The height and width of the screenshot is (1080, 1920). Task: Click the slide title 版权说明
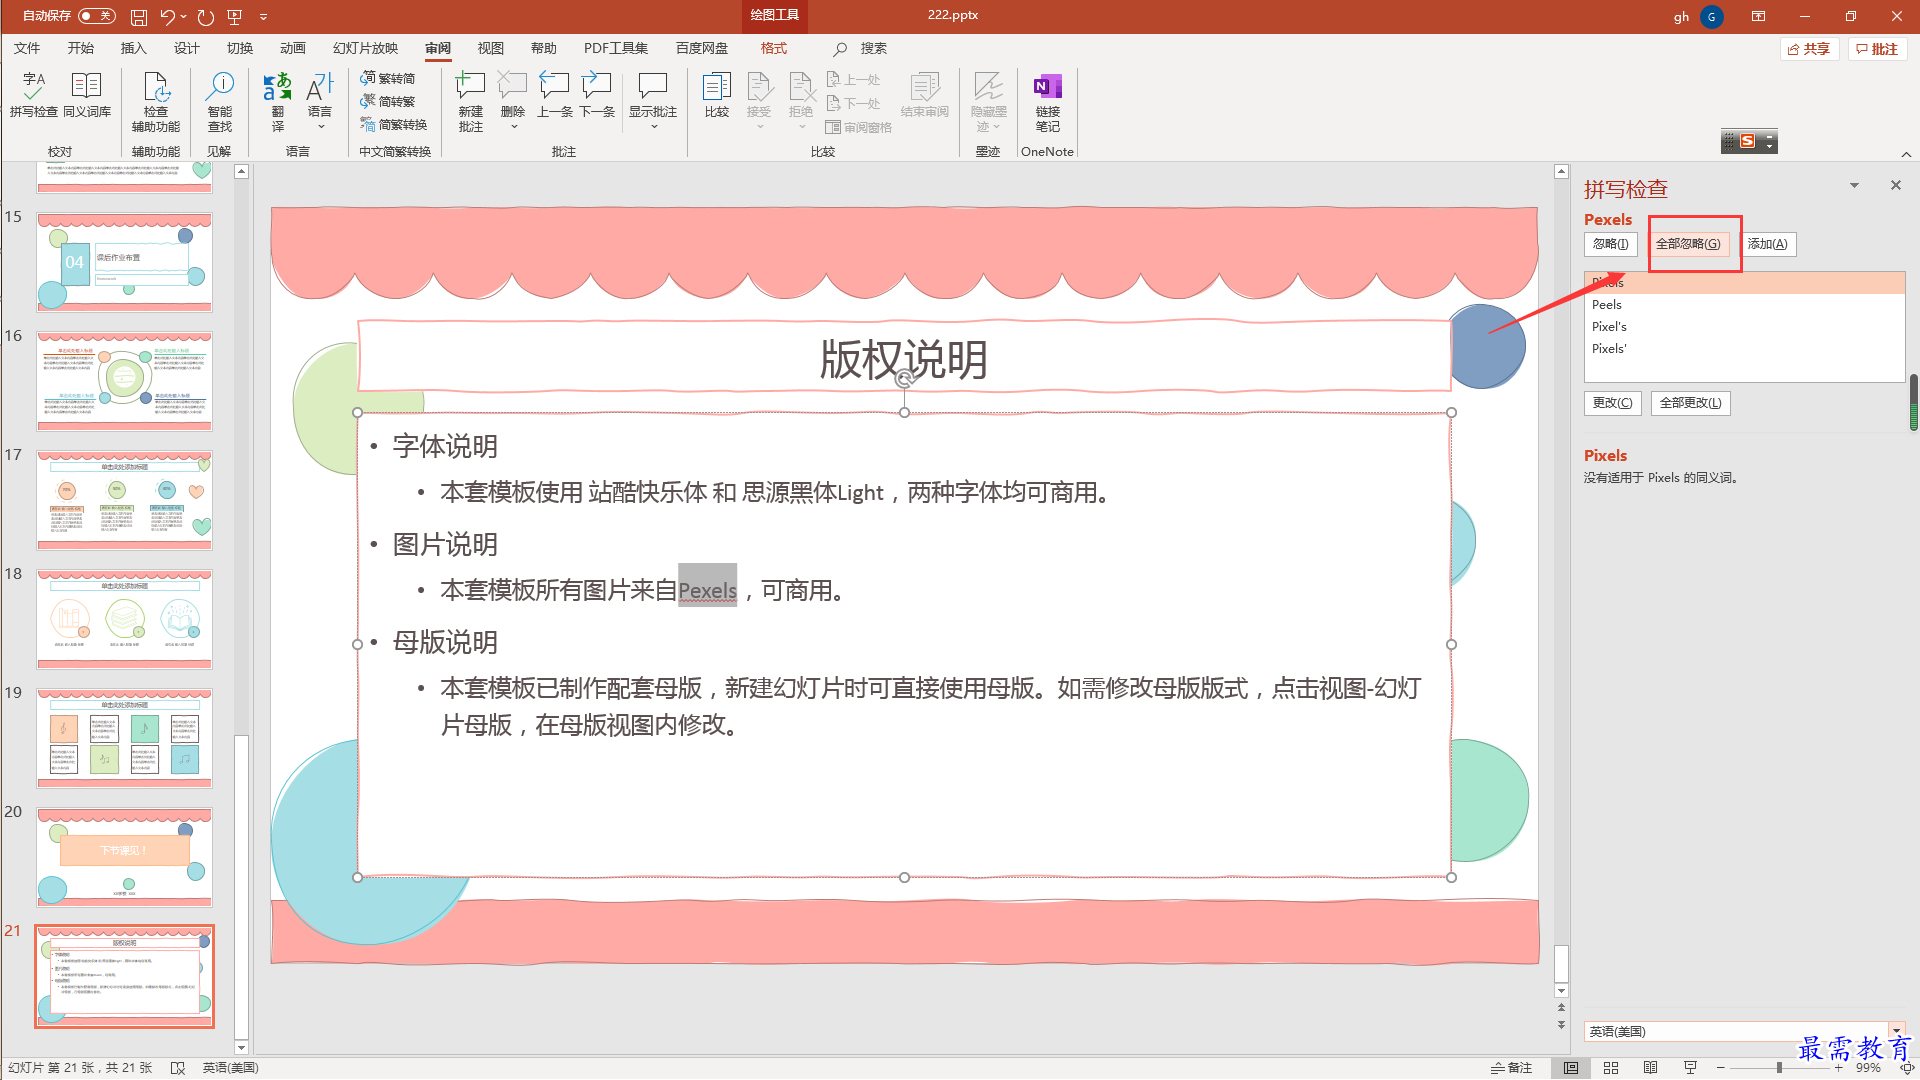click(x=903, y=359)
